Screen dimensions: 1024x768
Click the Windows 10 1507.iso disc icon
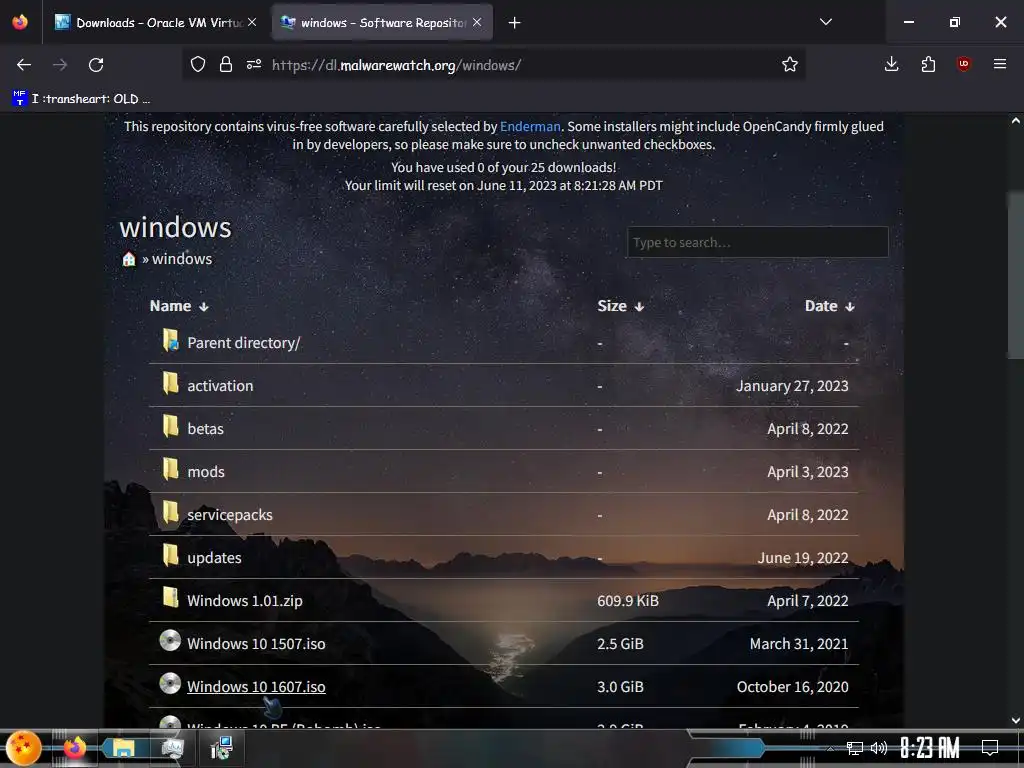coord(170,641)
